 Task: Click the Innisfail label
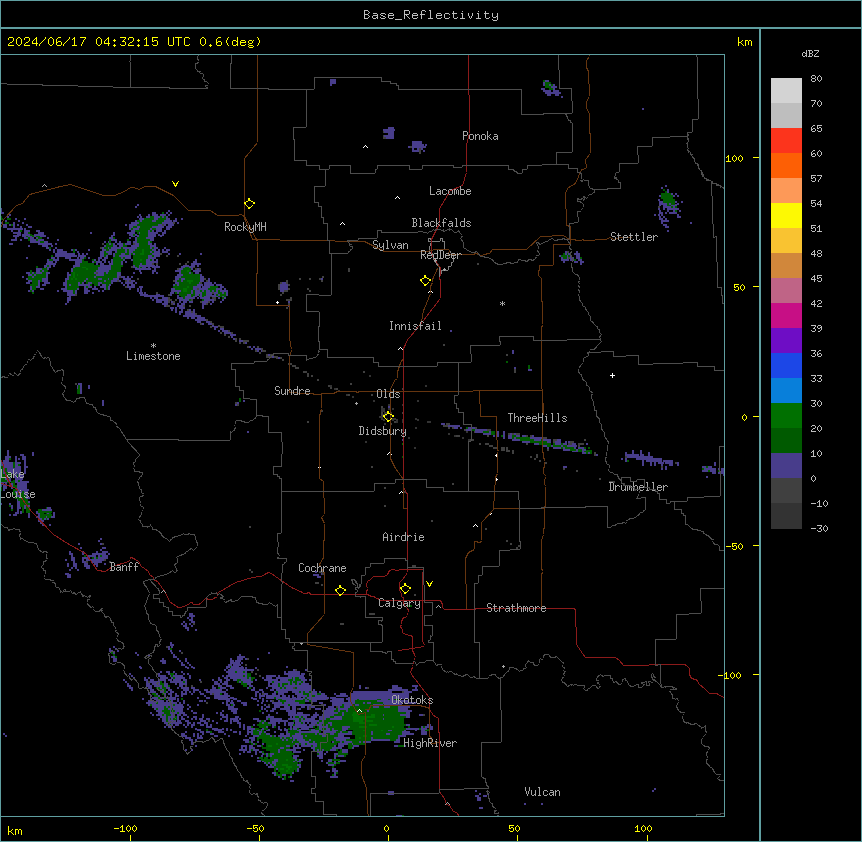pyautogui.click(x=415, y=326)
